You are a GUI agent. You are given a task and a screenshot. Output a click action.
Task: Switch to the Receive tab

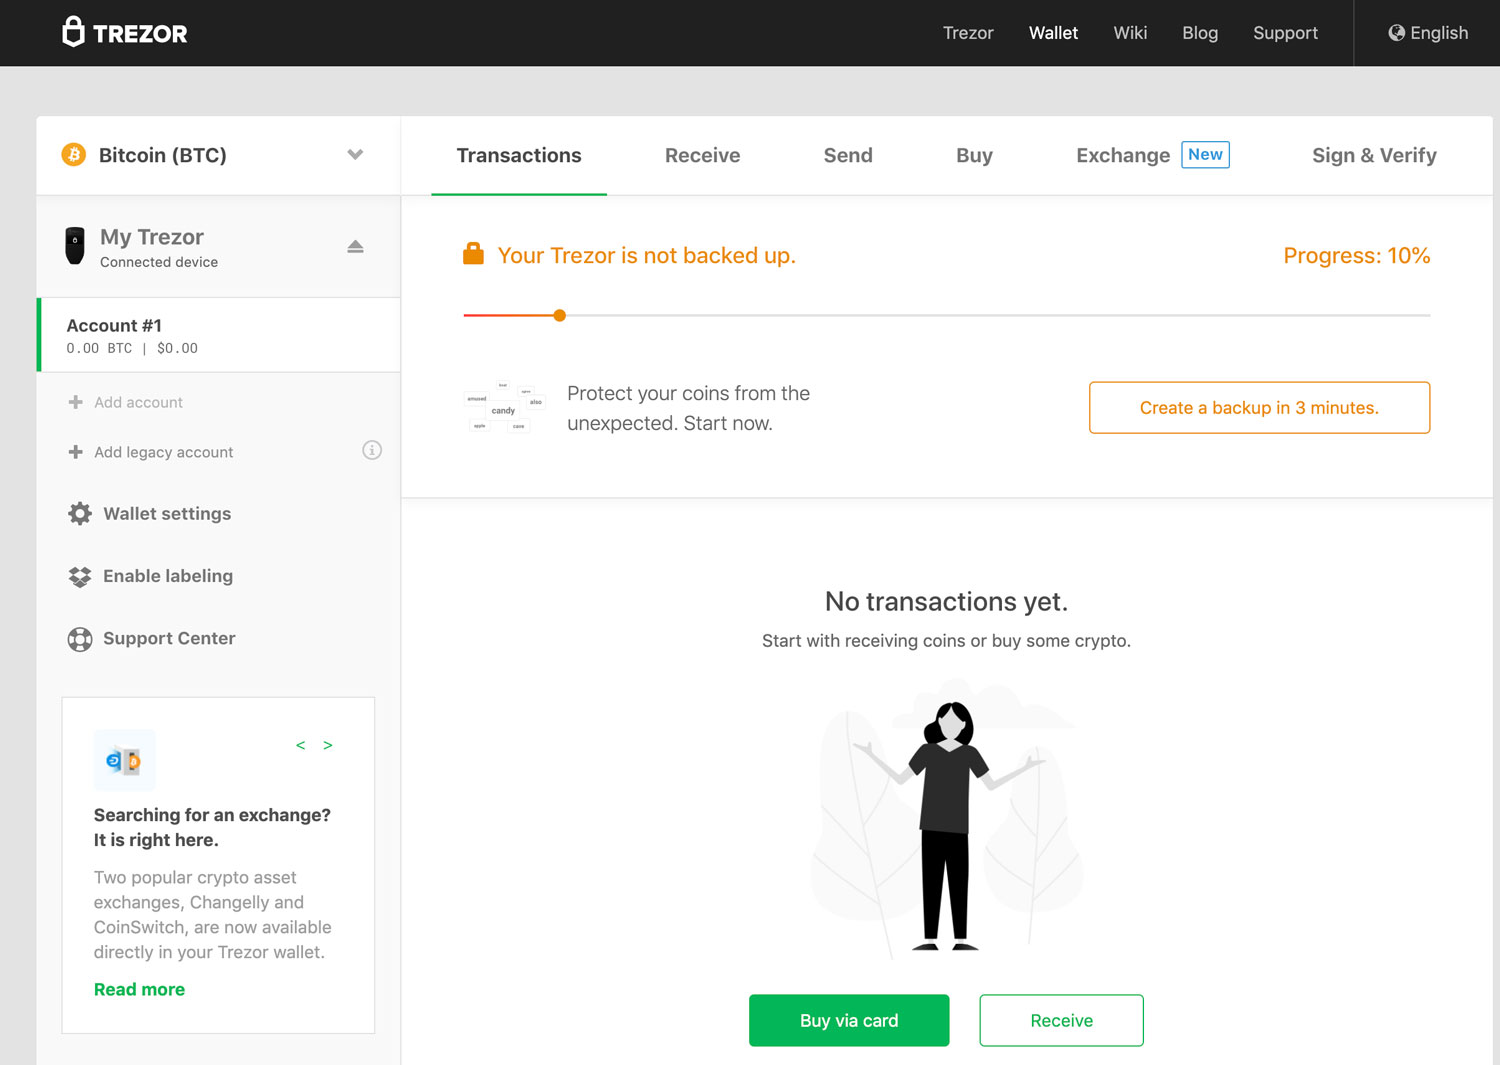tap(703, 155)
